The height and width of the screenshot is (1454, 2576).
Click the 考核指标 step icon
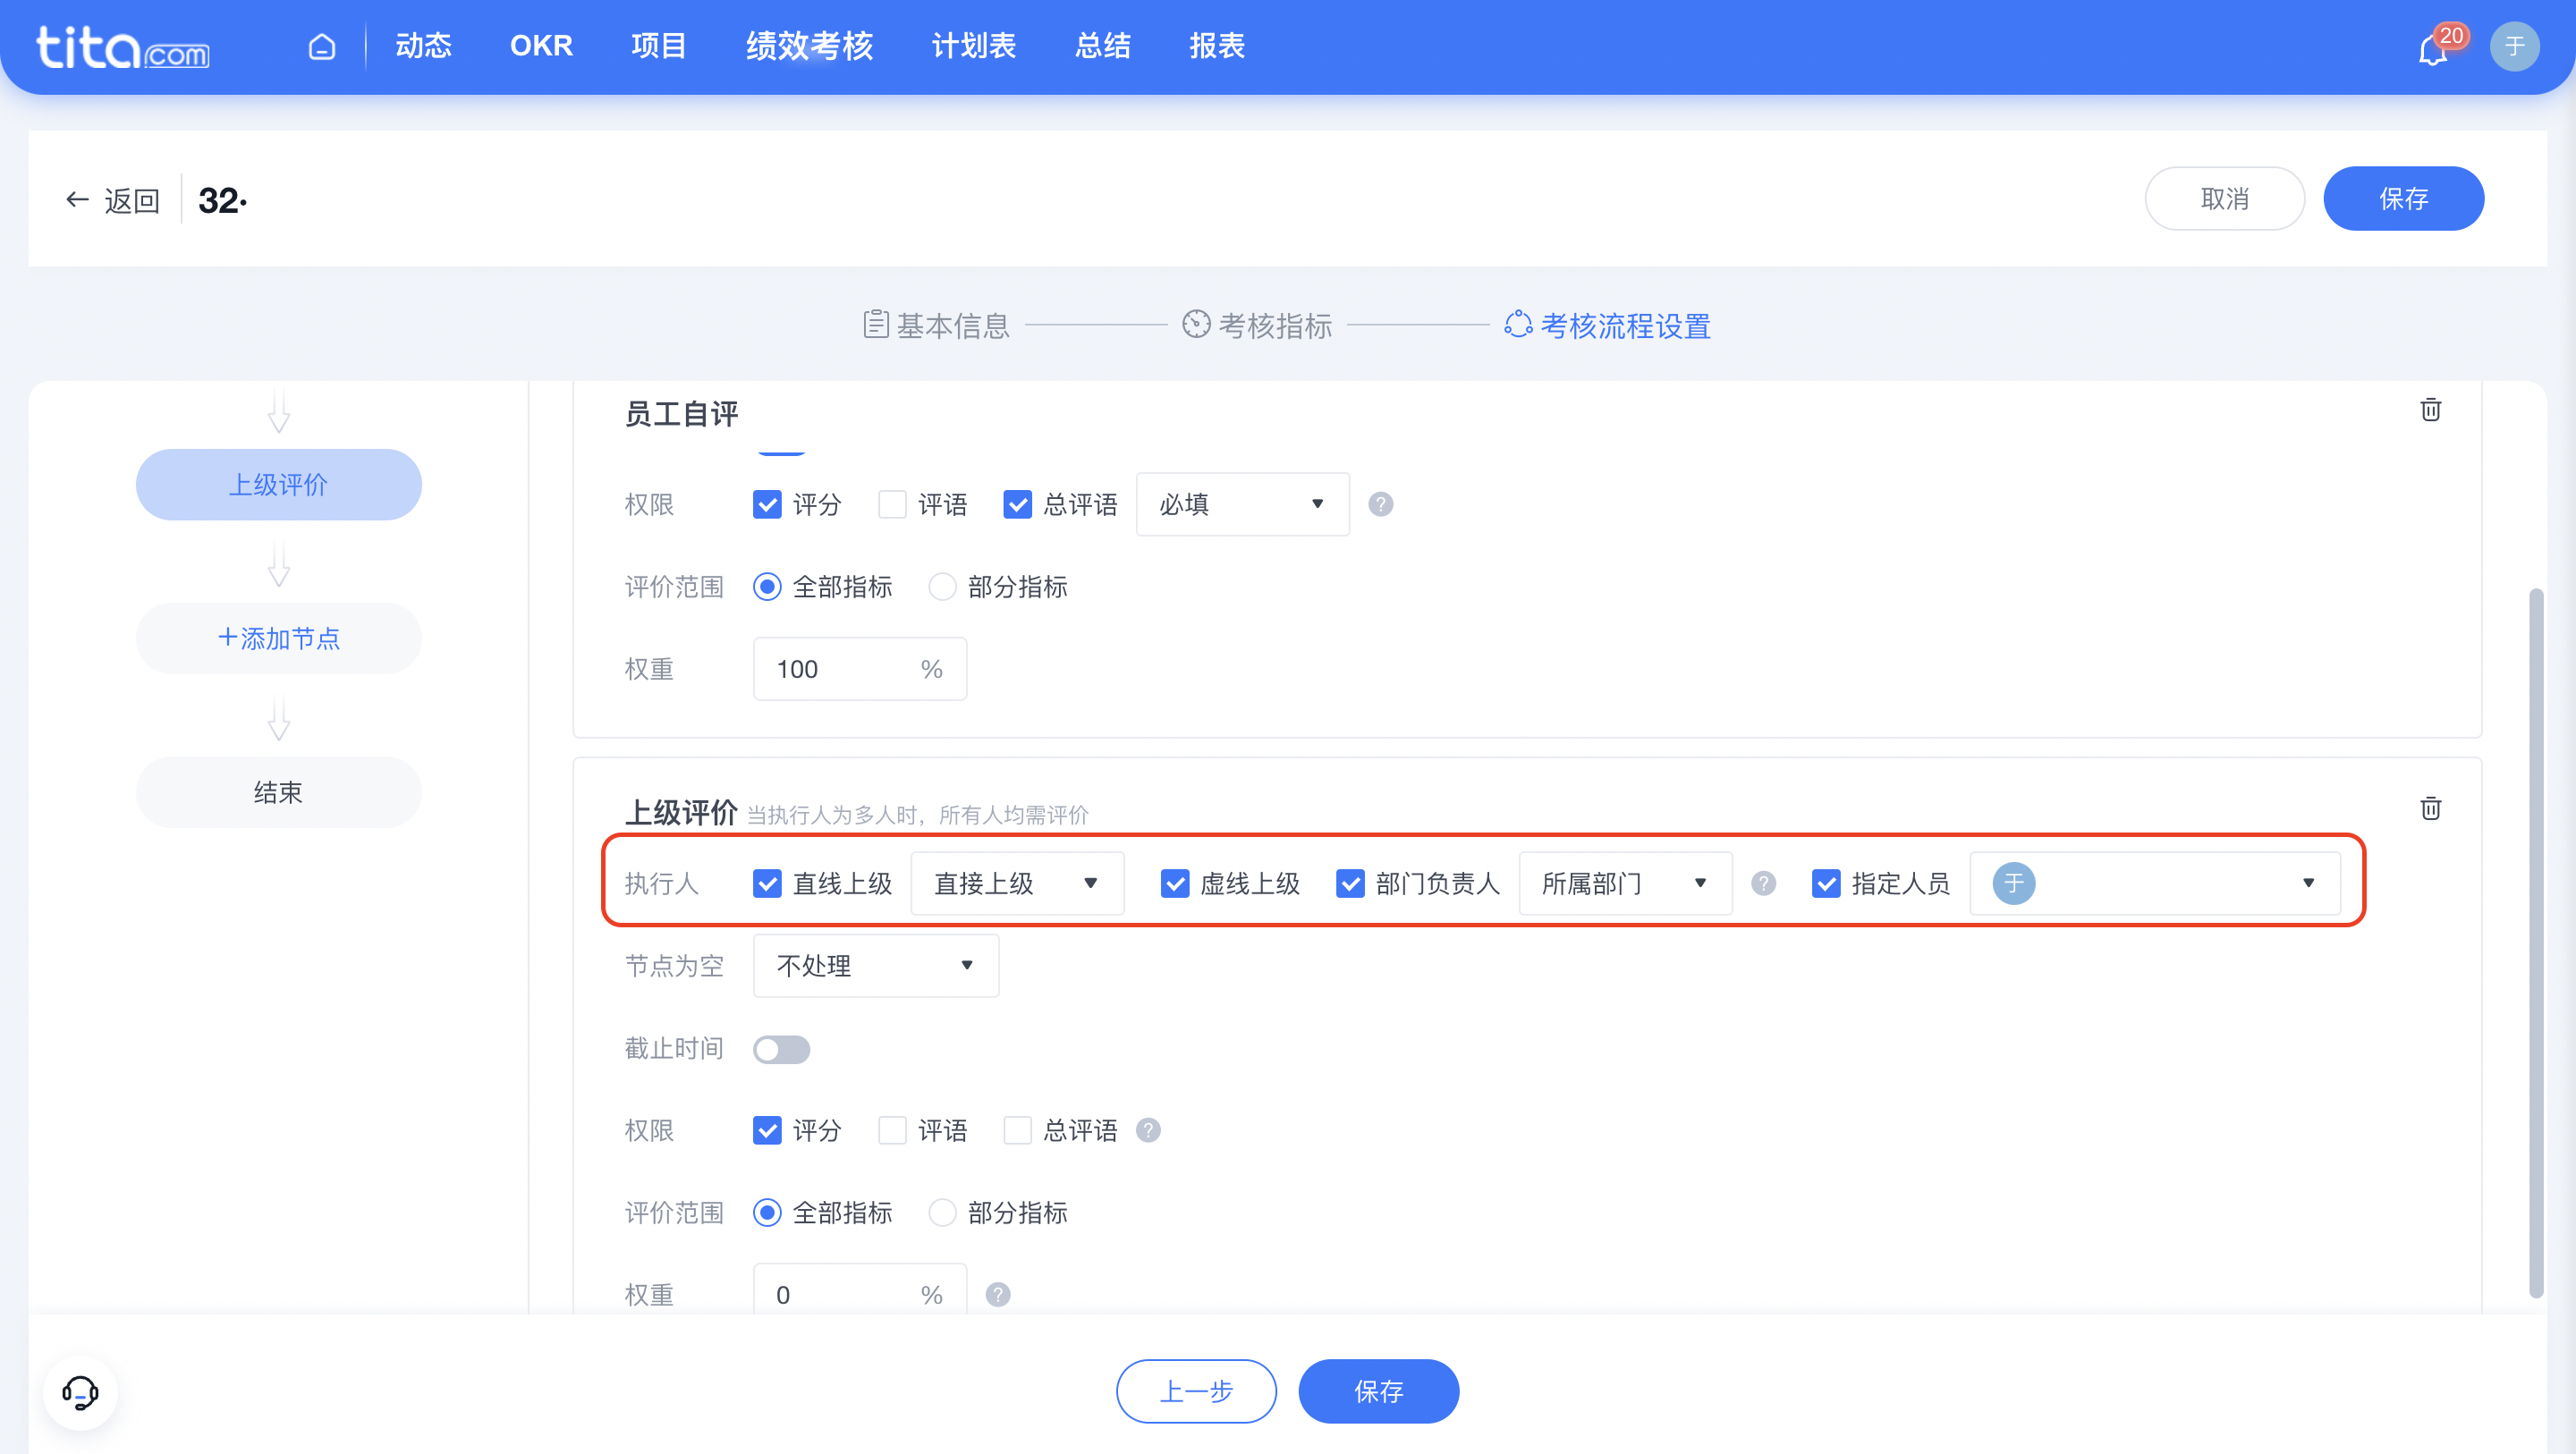pyautogui.click(x=1196, y=324)
